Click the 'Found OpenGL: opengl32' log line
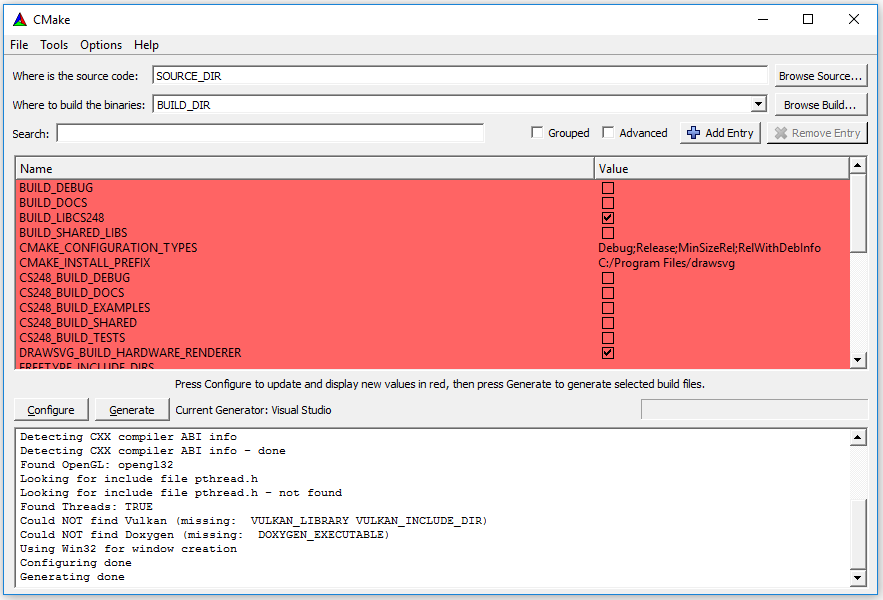This screenshot has height=600, width=883. (97, 465)
